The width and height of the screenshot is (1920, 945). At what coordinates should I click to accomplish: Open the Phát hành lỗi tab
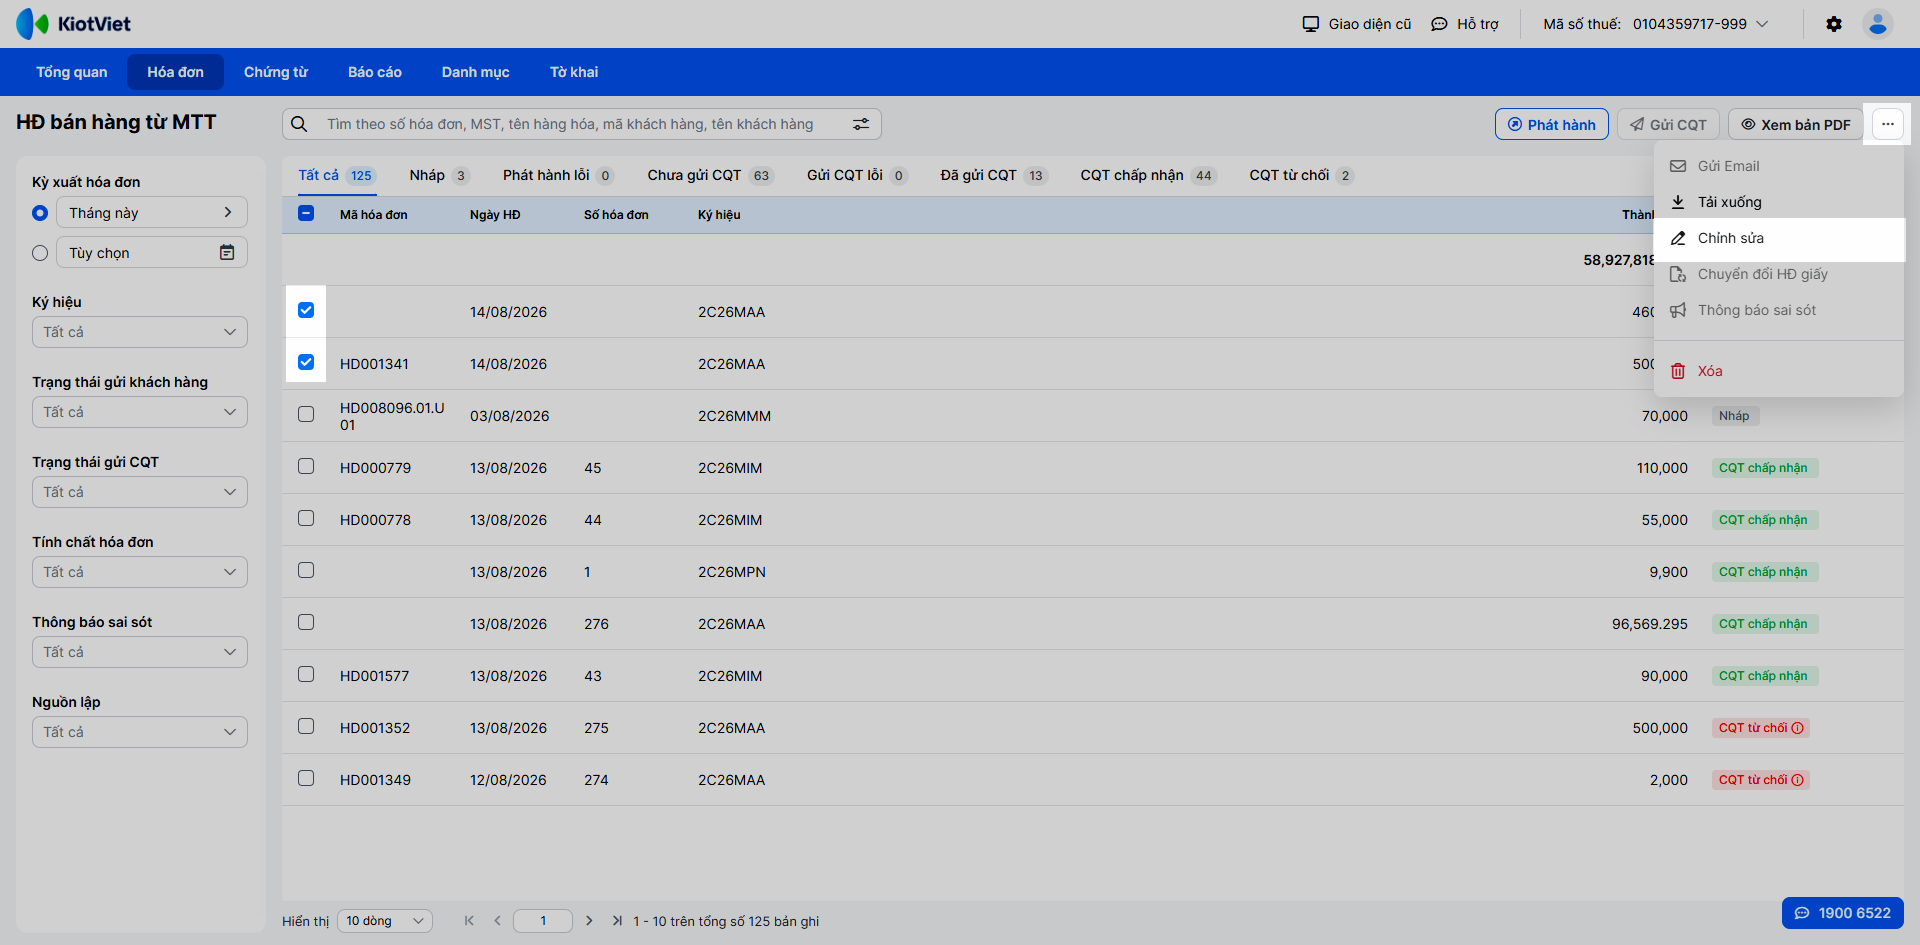[558, 175]
